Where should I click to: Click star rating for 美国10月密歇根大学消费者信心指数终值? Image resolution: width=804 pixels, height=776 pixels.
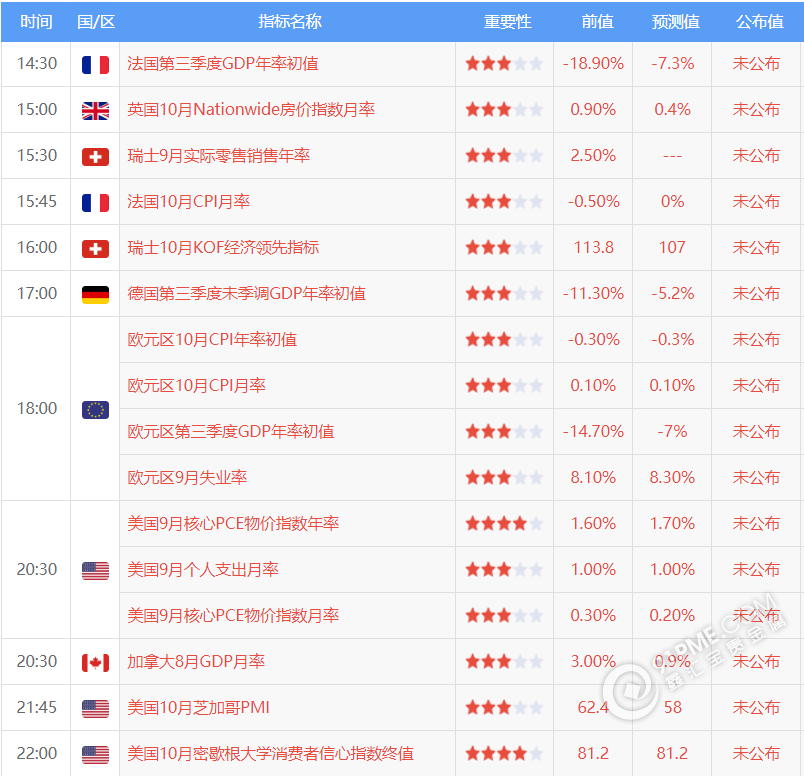504,754
